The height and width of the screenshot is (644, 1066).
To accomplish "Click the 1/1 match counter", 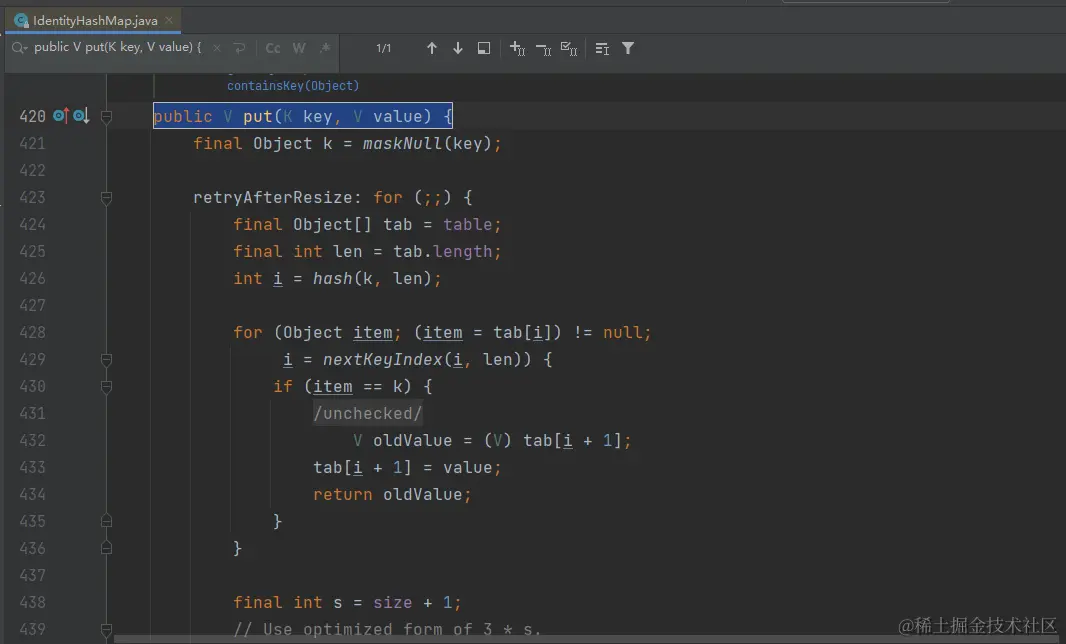I will (383, 48).
